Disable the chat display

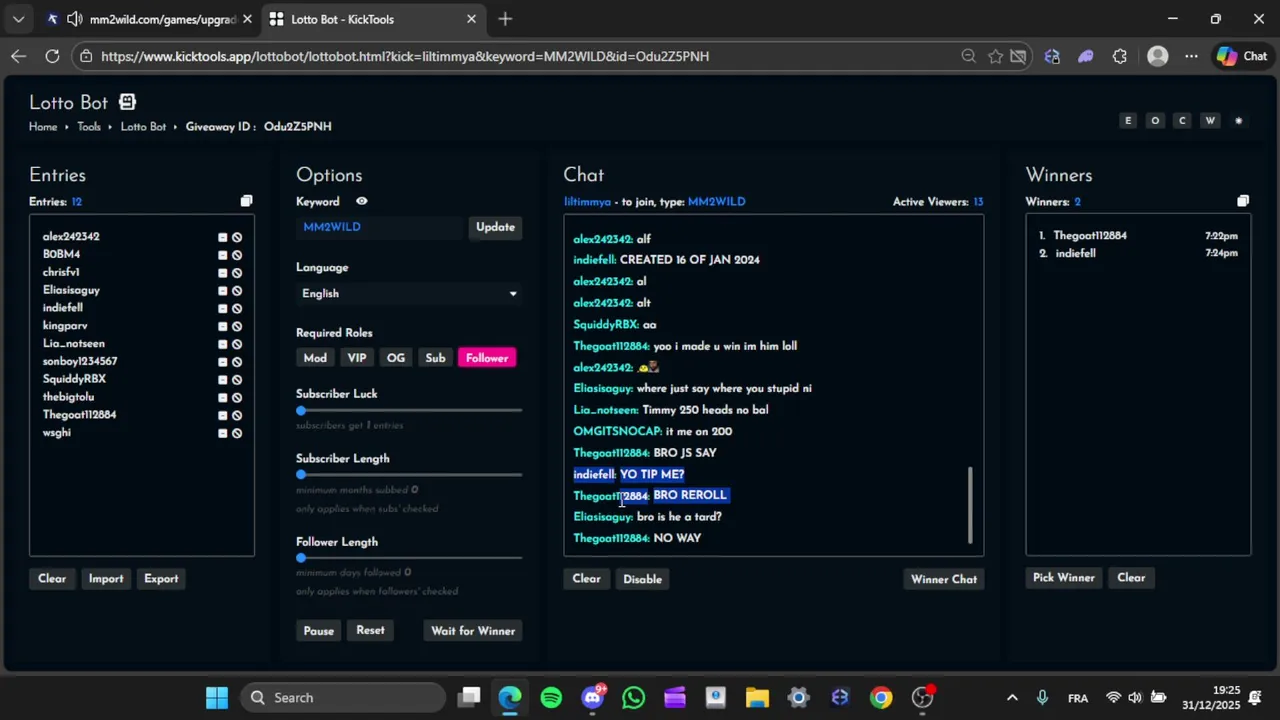pyautogui.click(x=642, y=579)
